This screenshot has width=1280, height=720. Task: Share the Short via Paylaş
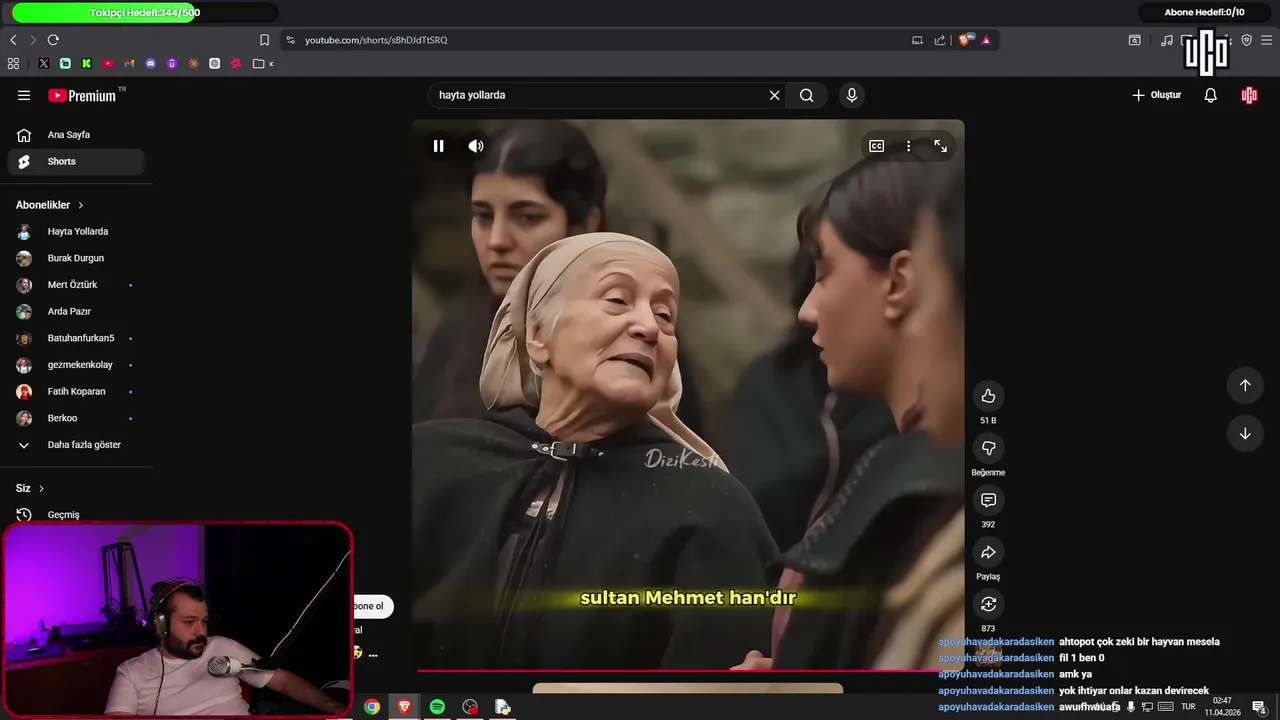click(988, 552)
